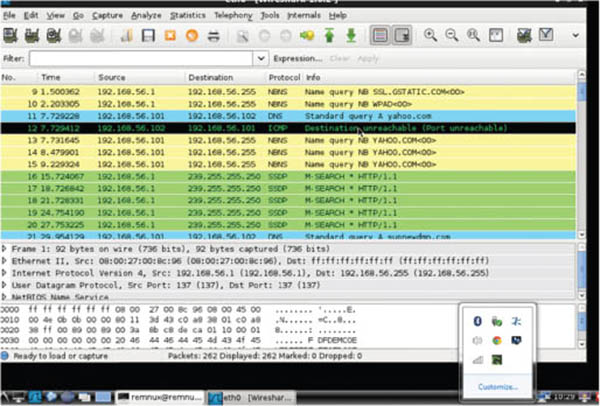Select packet 10 Name query NB WPAD

pyautogui.click(x=288, y=104)
